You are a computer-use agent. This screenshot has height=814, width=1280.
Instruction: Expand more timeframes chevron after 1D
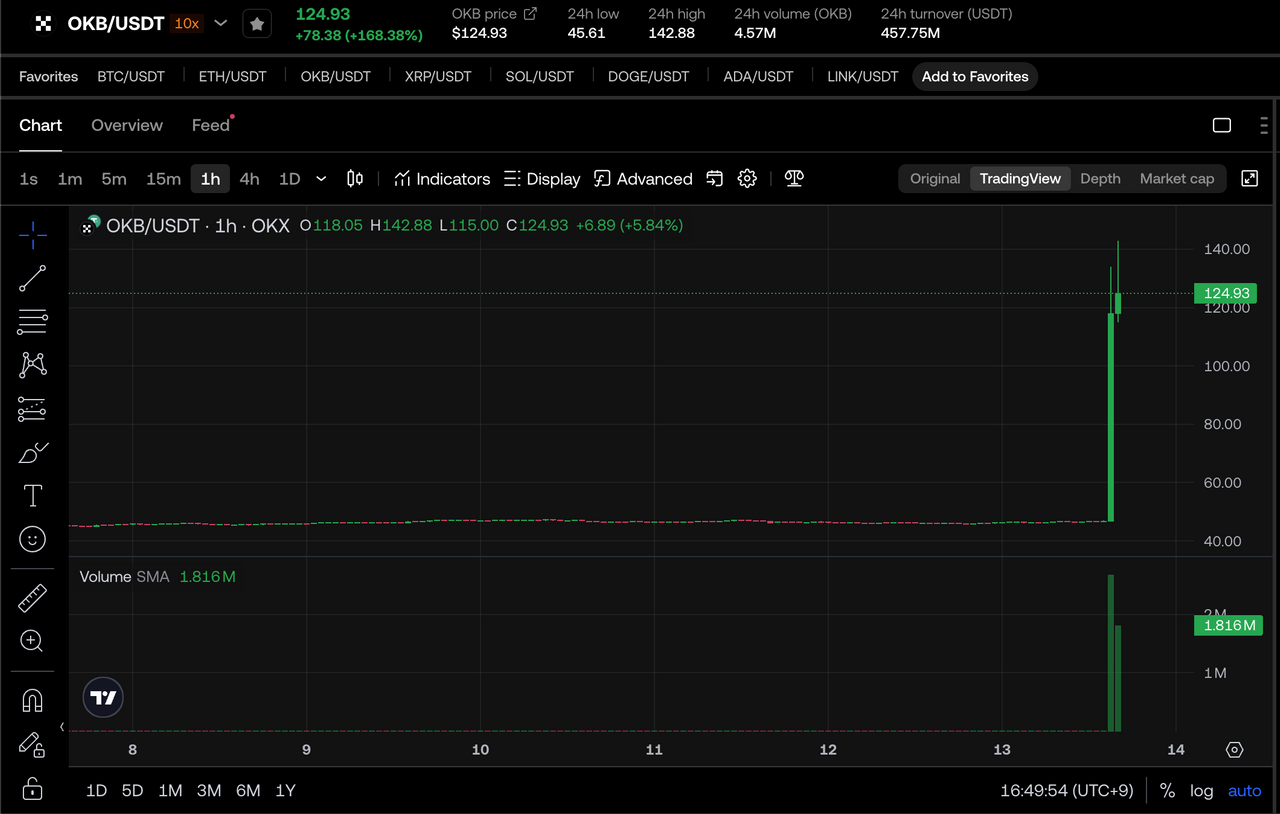[321, 179]
